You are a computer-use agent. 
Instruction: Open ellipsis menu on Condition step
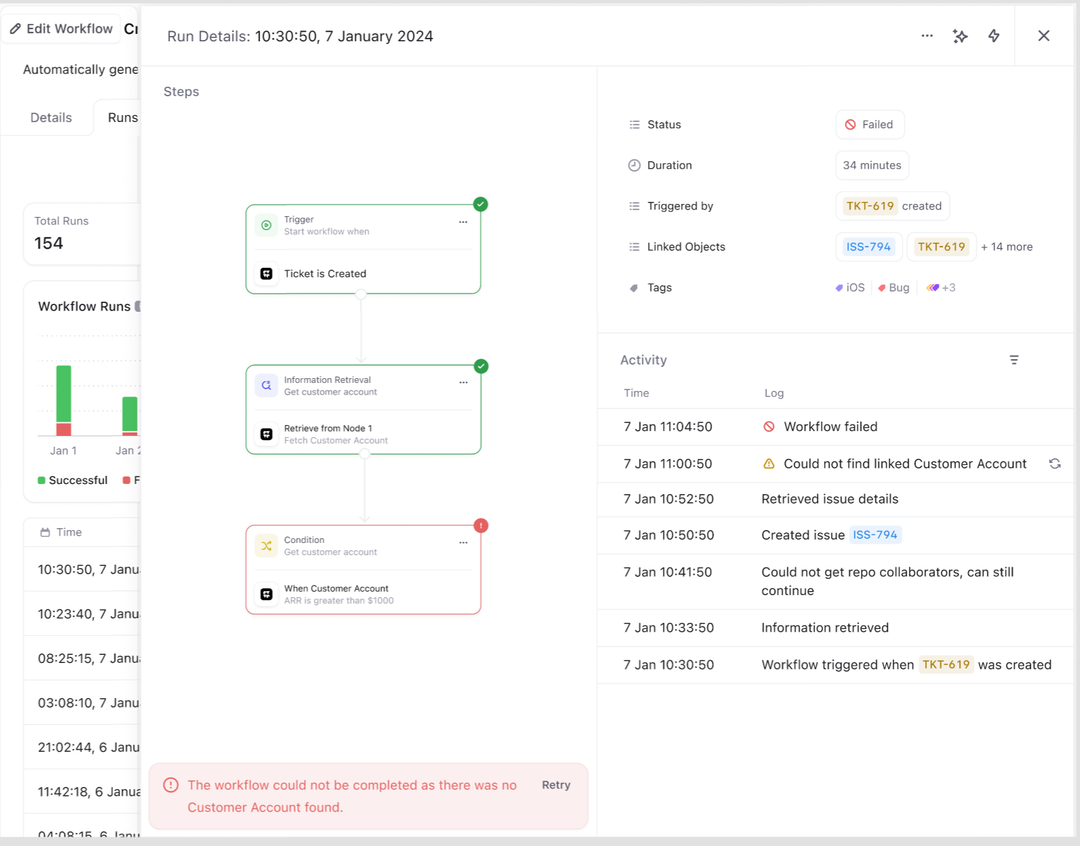click(x=463, y=543)
